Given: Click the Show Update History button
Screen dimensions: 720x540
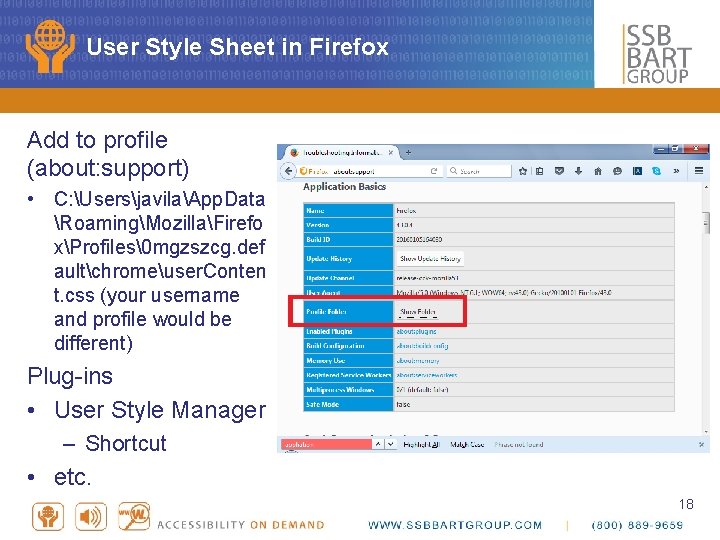Looking at the screenshot, I should point(430,259).
